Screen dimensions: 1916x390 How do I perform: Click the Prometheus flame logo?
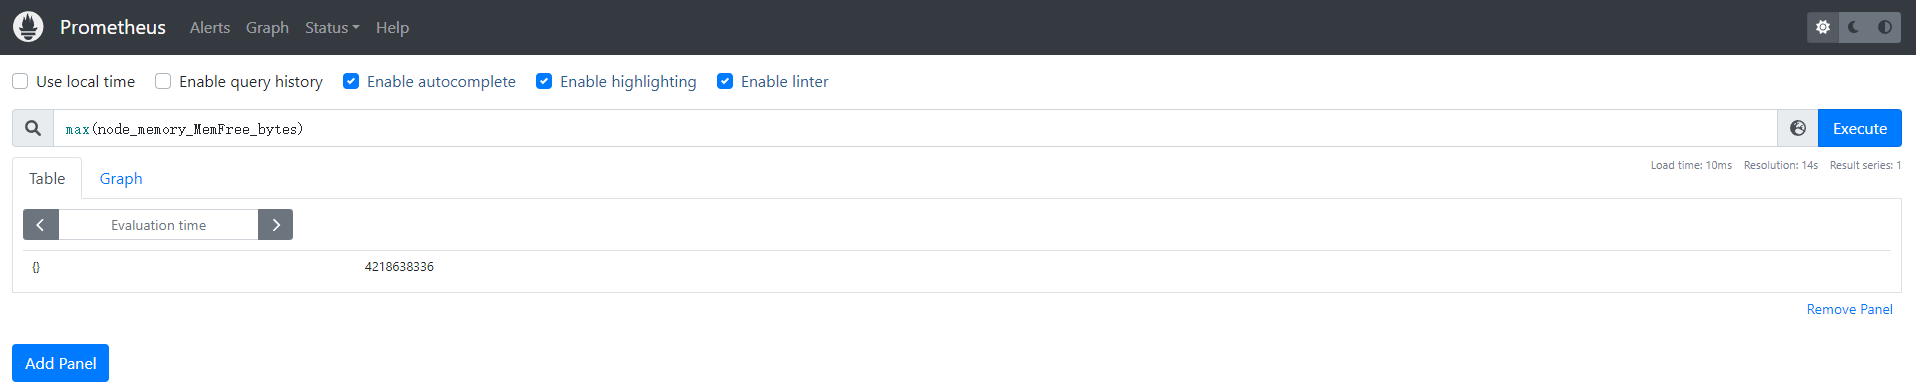pos(28,27)
